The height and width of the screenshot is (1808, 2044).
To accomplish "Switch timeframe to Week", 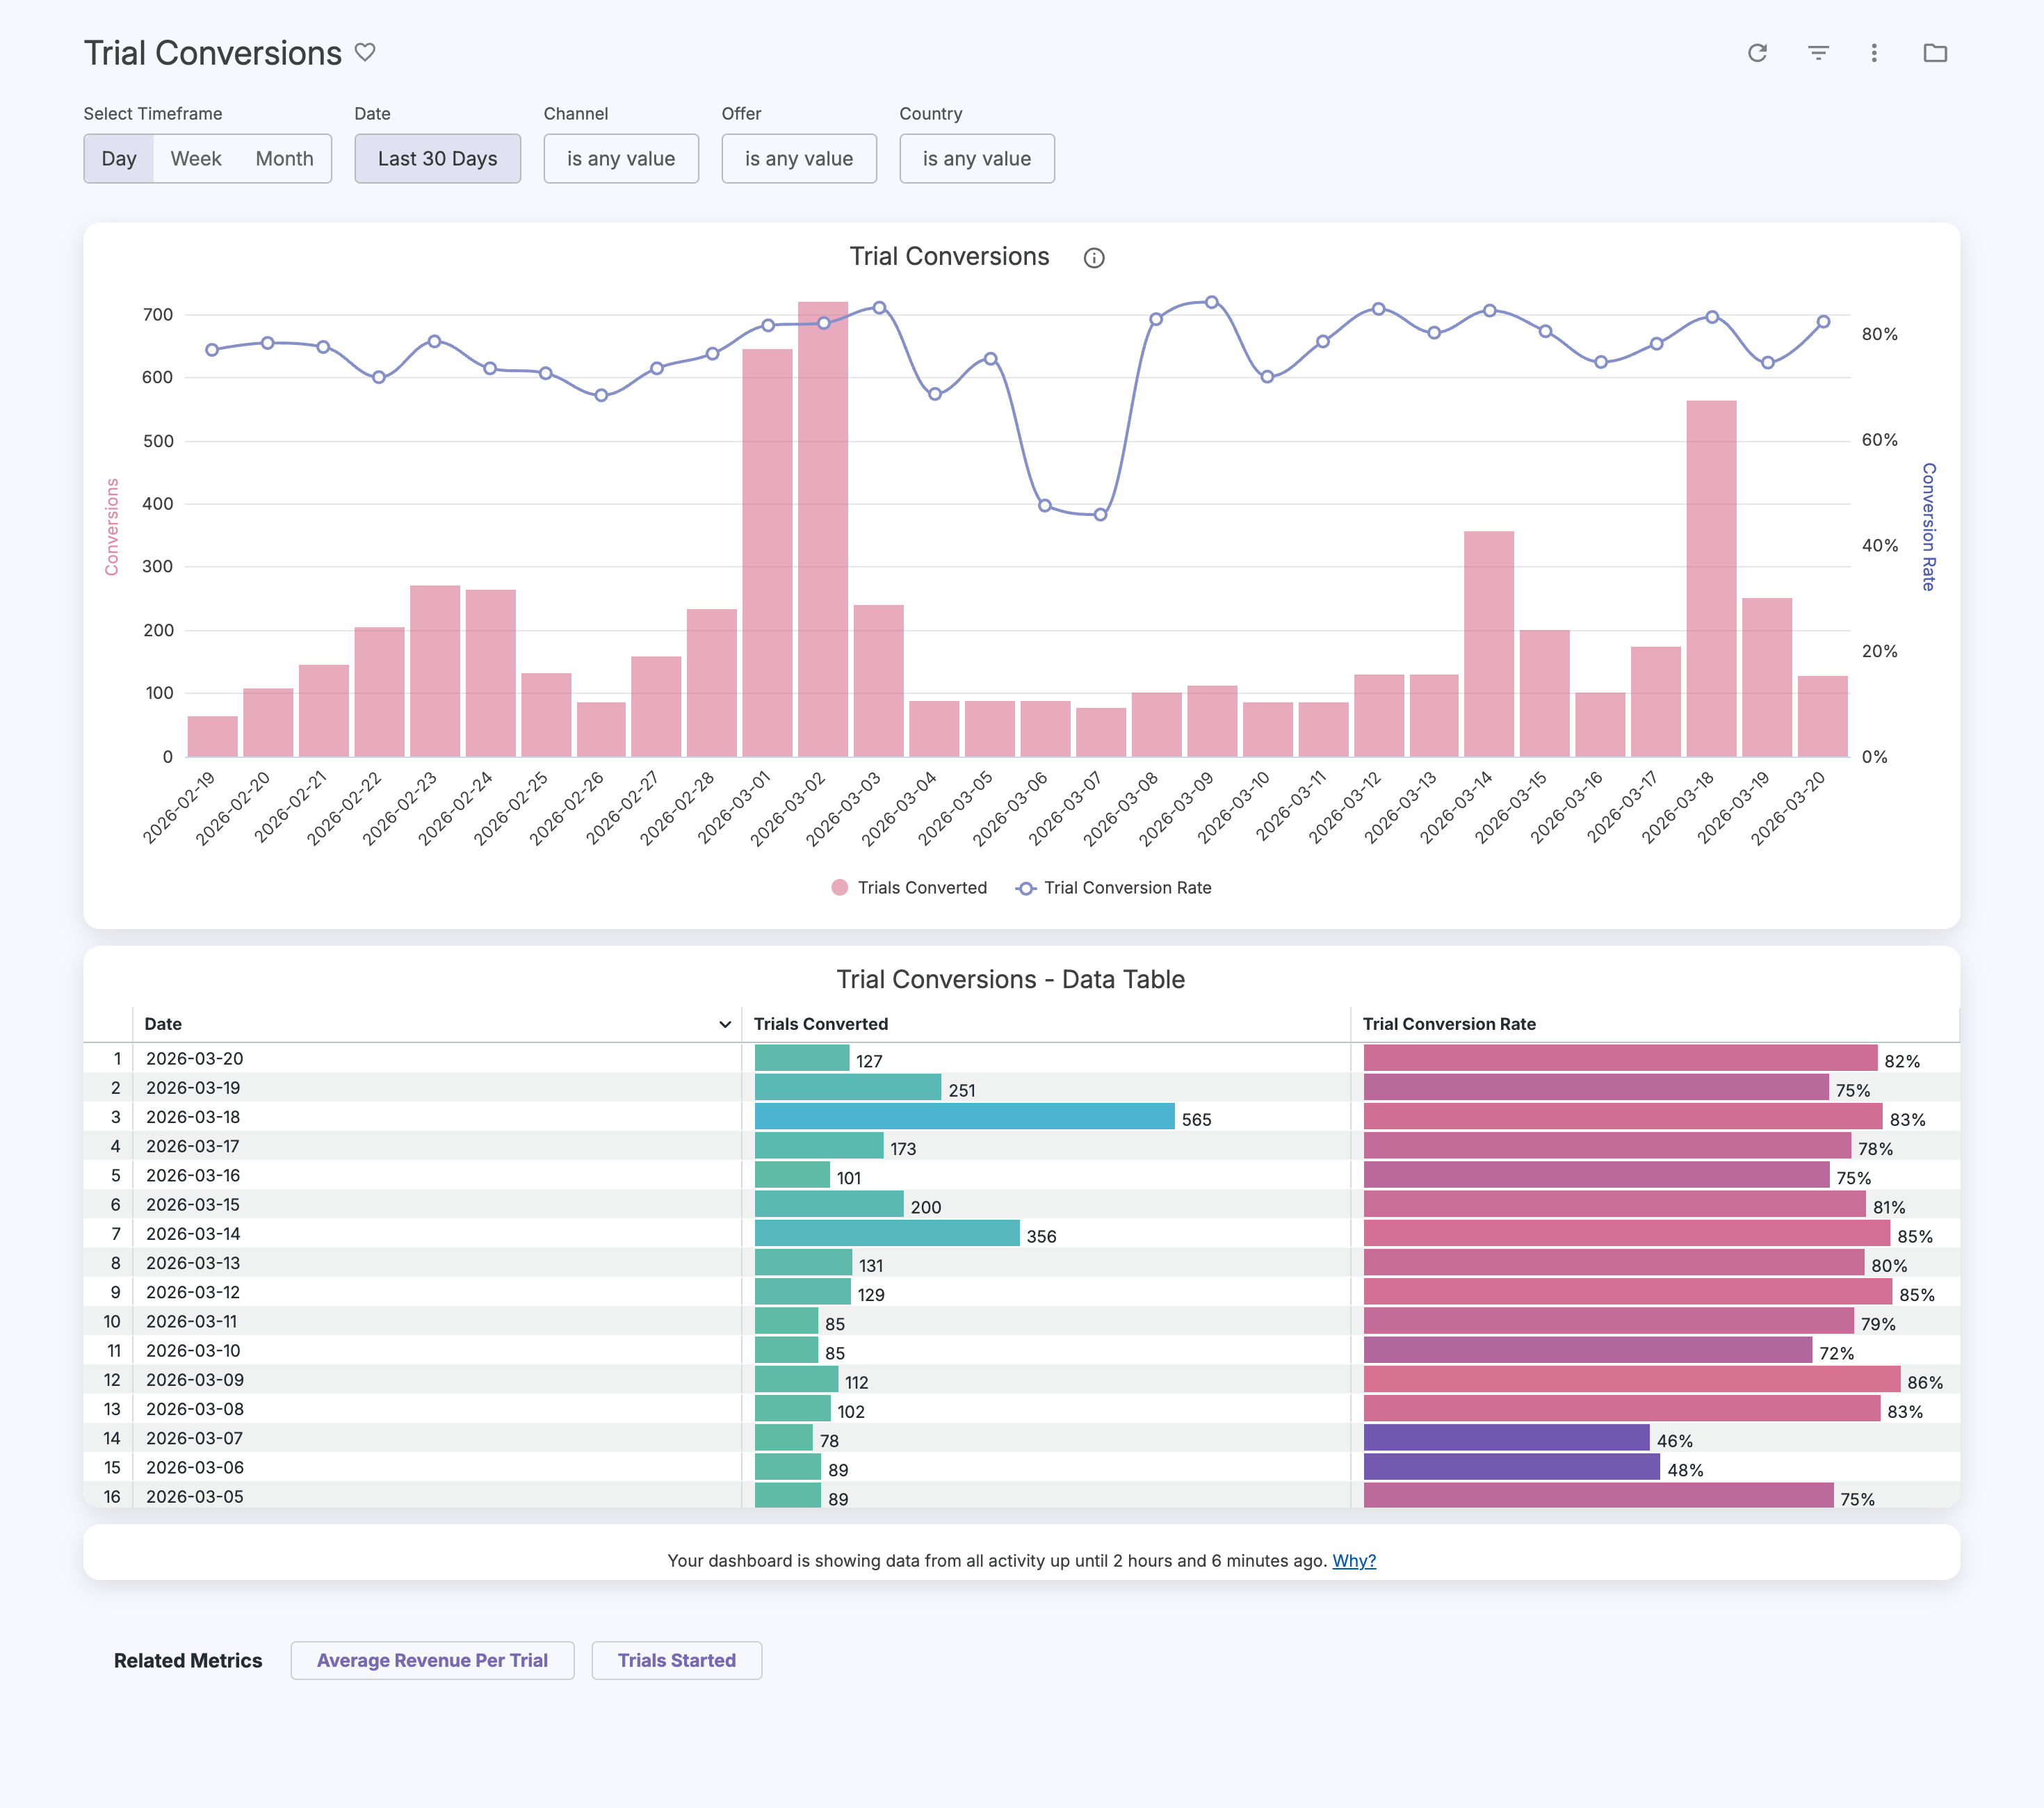I will [196, 158].
